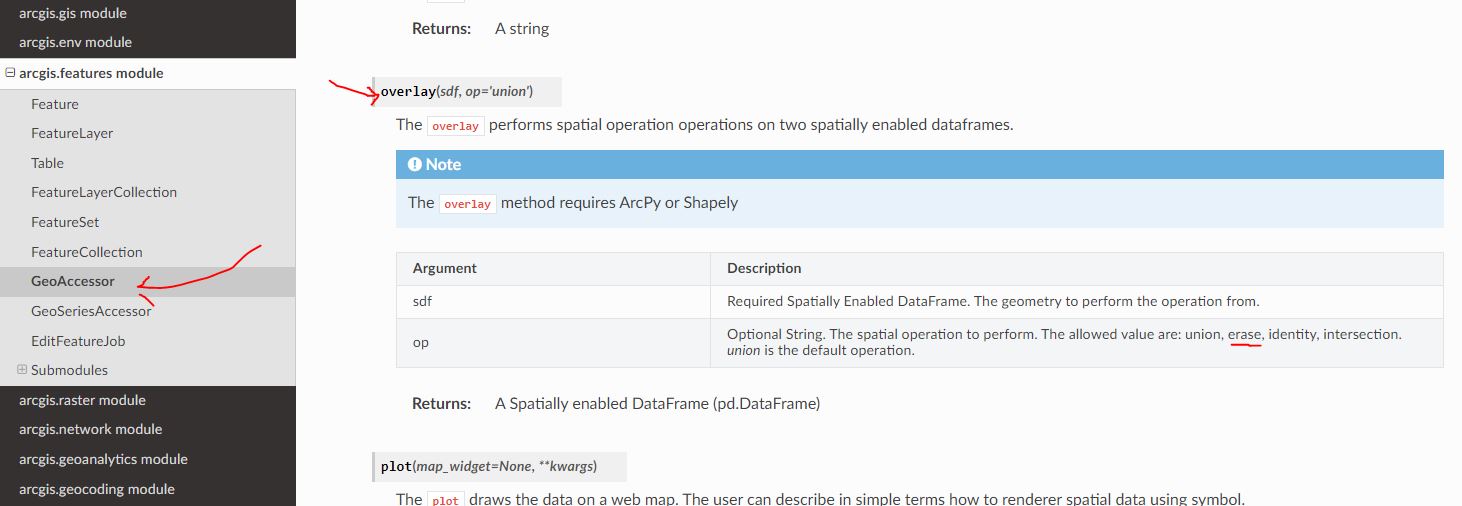Screen dimensions: 1462x506
Task: Click the 'Required Spatially Enabled DataFrame' description
Action: pos(993,301)
